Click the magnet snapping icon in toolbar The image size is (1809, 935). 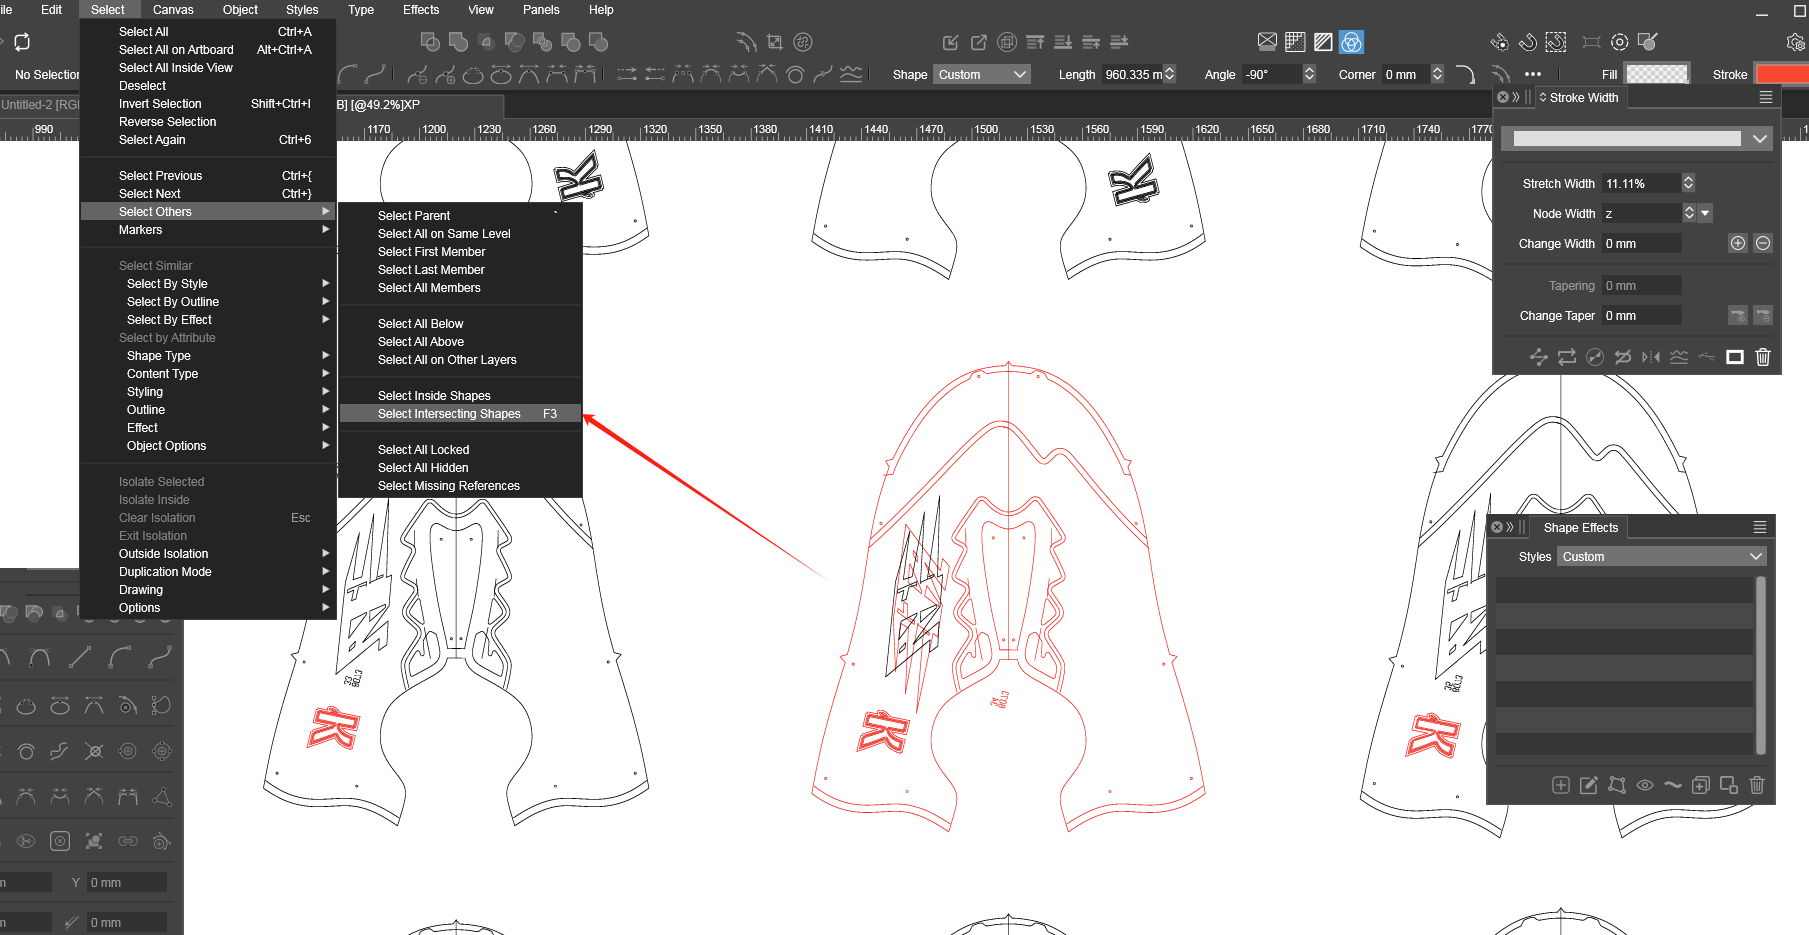click(1527, 42)
